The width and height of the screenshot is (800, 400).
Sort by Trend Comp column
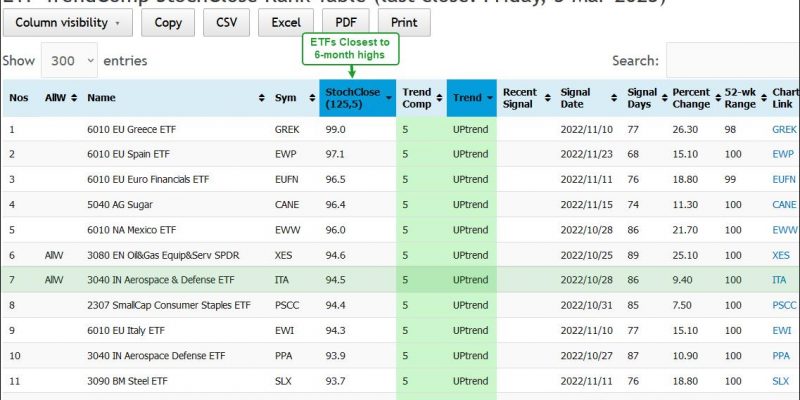coord(421,98)
